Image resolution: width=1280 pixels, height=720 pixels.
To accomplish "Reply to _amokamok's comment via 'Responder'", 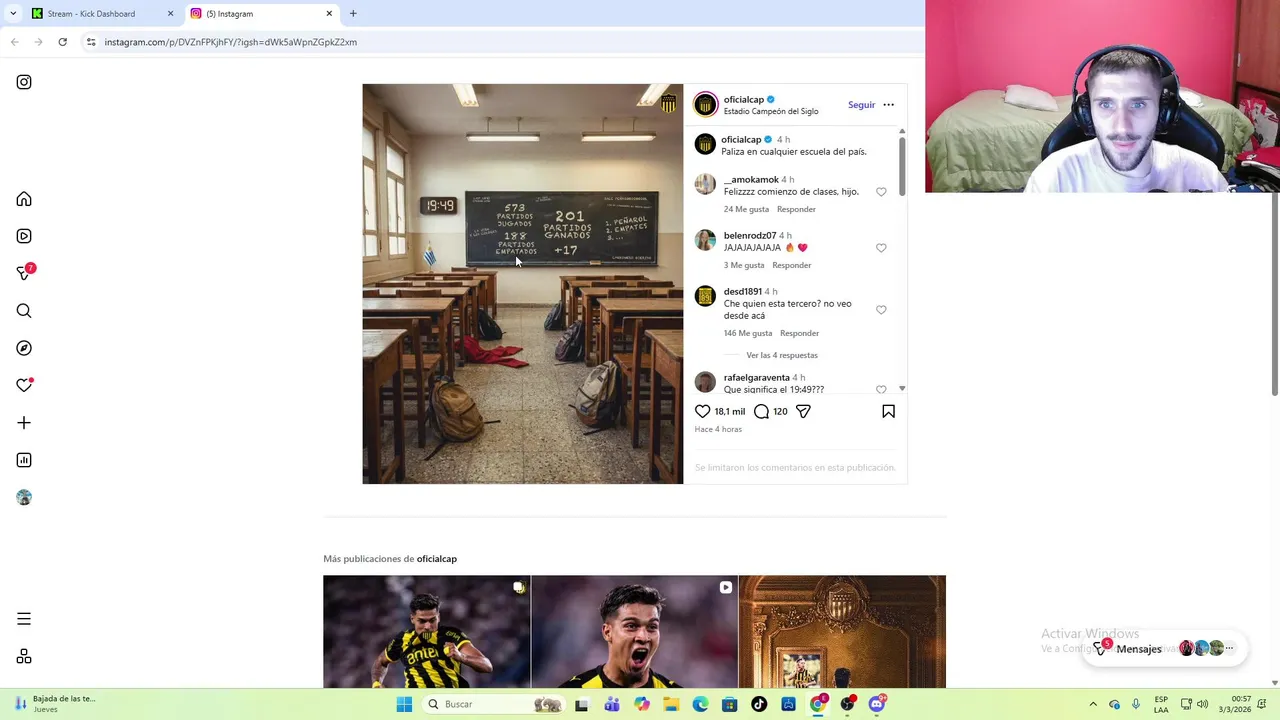I will pos(796,209).
